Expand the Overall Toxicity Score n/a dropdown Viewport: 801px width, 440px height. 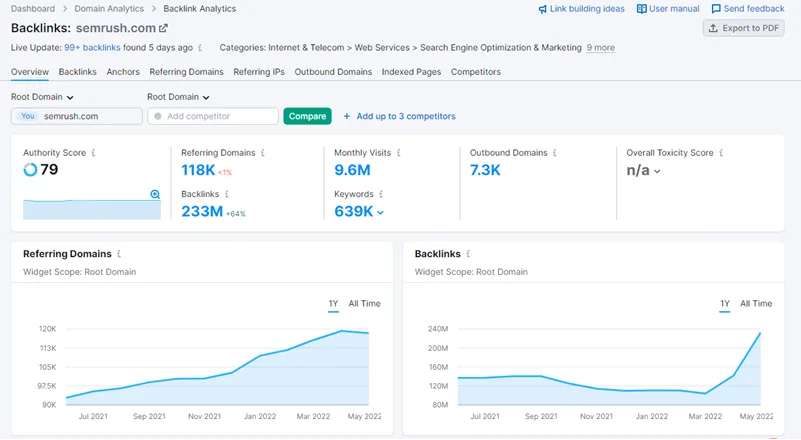coord(657,171)
